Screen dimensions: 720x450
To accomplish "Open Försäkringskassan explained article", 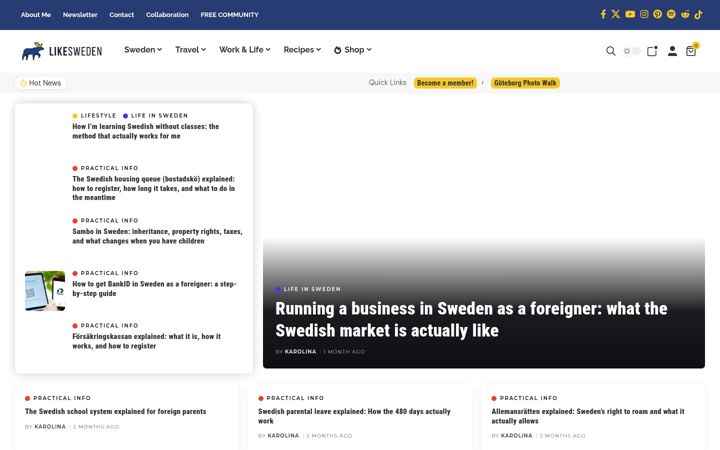I will point(146,341).
